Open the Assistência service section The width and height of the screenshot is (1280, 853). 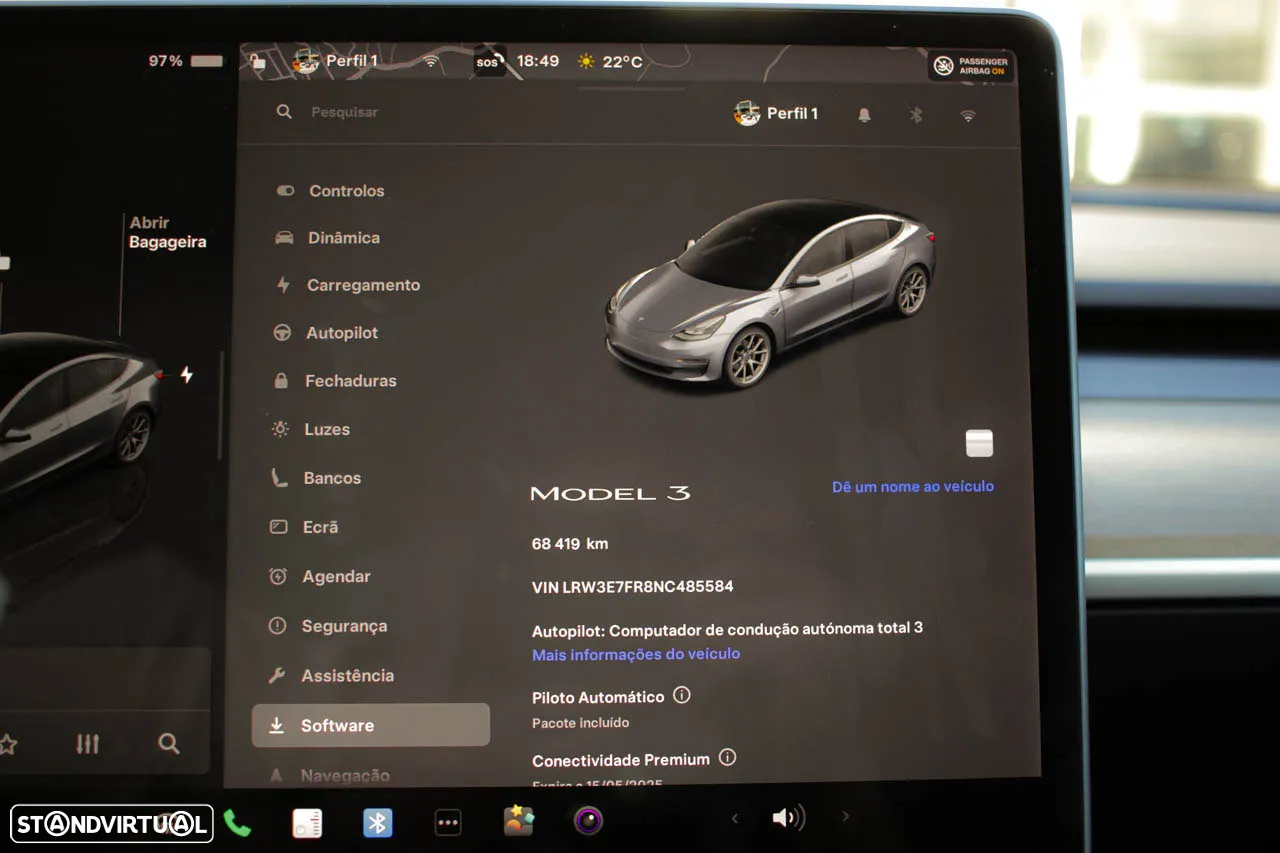click(331, 676)
